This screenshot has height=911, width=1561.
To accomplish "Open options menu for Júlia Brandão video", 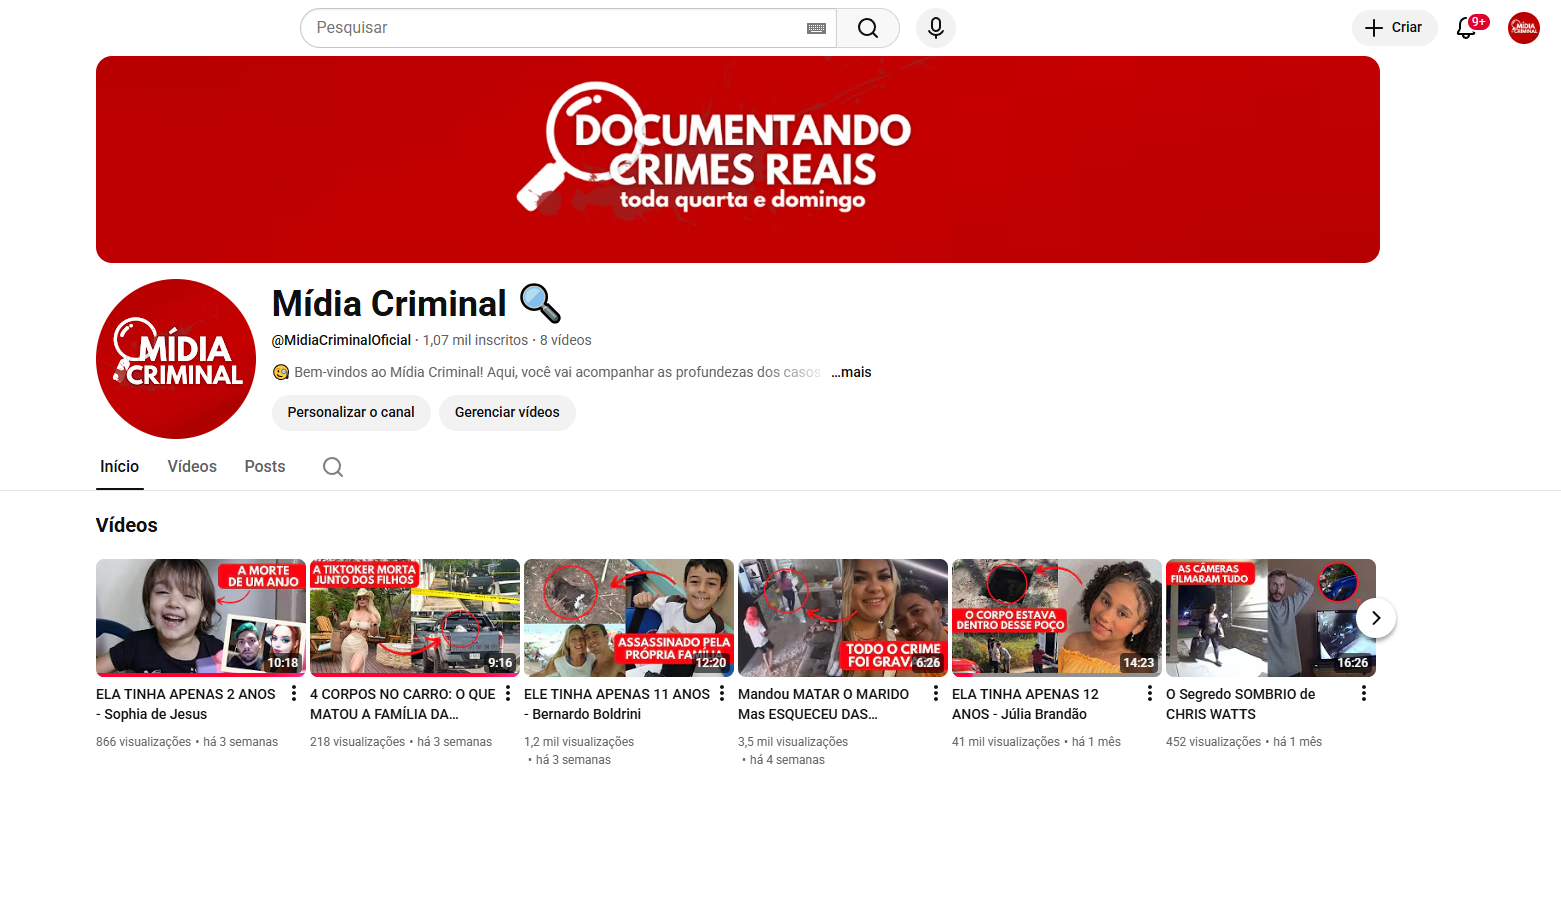I will click(1150, 693).
